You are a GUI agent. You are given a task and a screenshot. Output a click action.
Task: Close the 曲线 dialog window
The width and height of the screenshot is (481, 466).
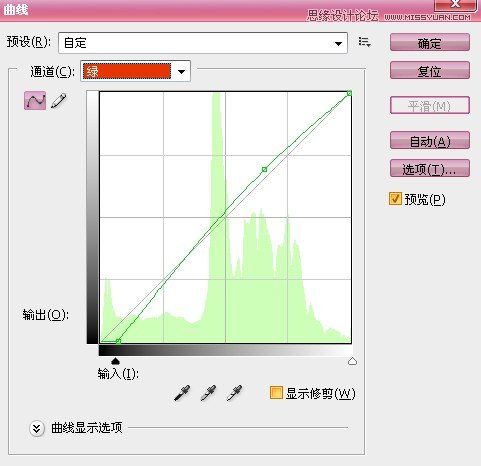pos(455,4)
